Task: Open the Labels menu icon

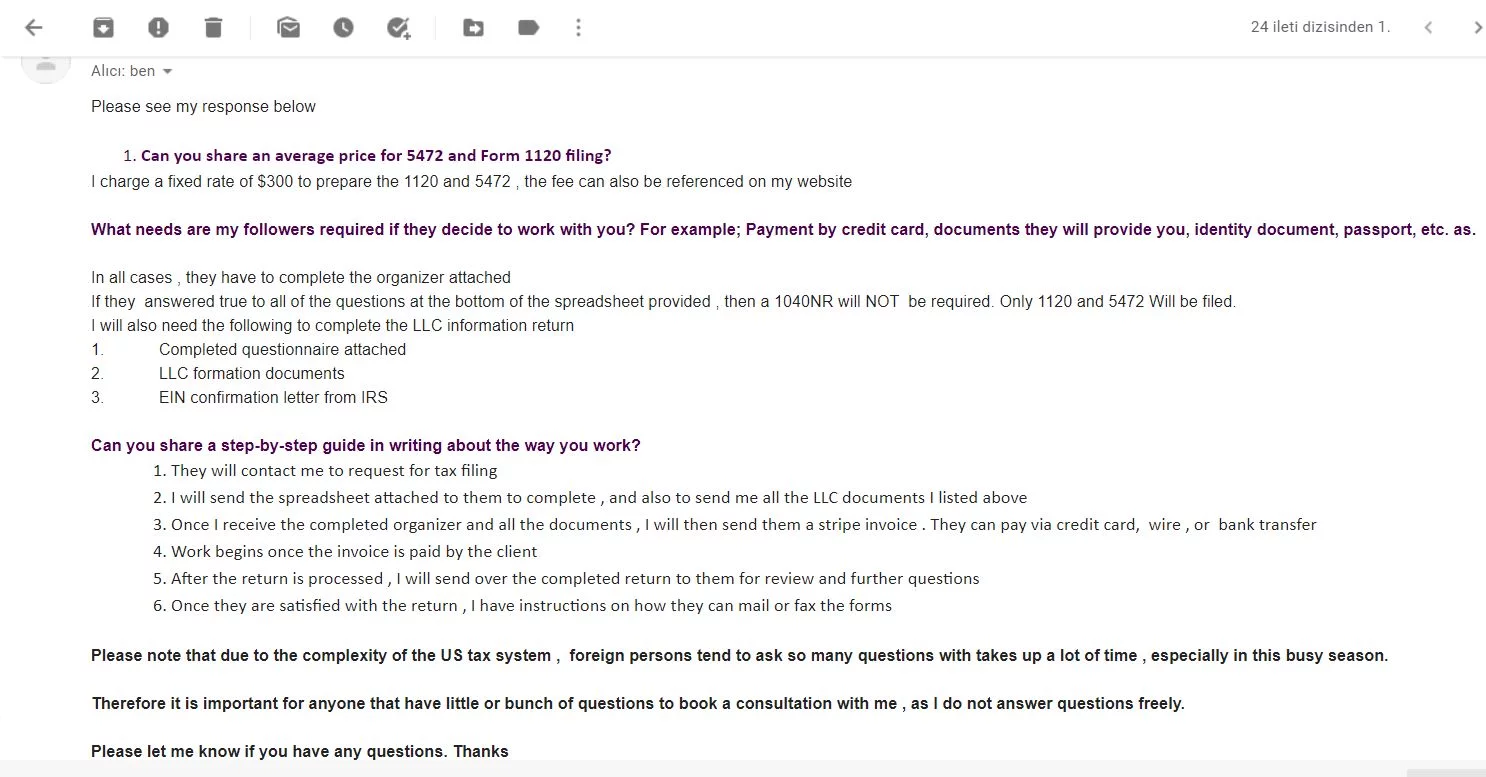Action: tap(528, 28)
